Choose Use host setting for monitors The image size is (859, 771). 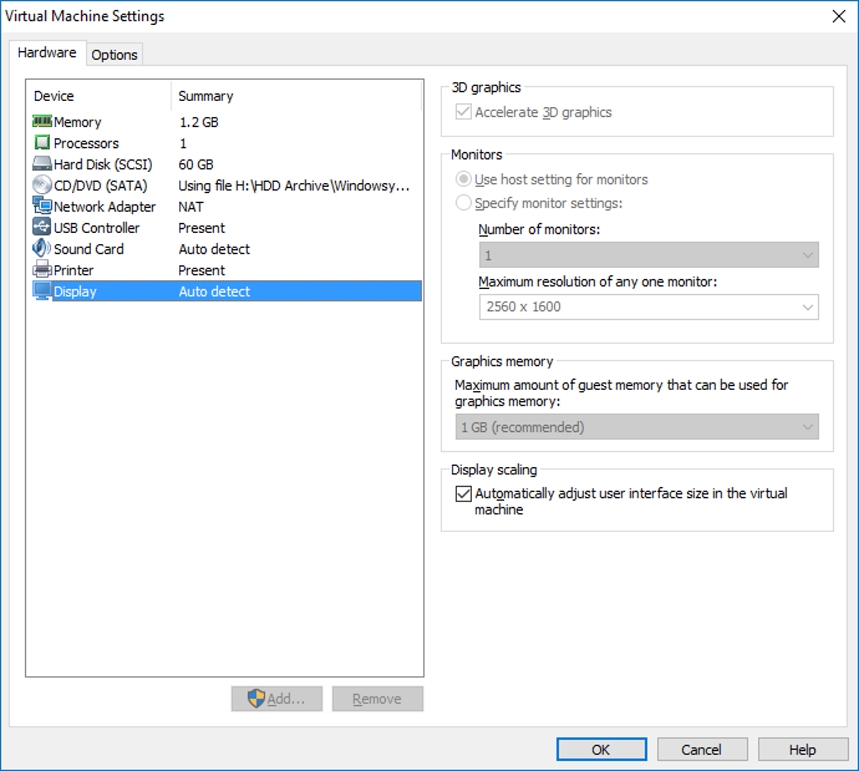pos(463,180)
